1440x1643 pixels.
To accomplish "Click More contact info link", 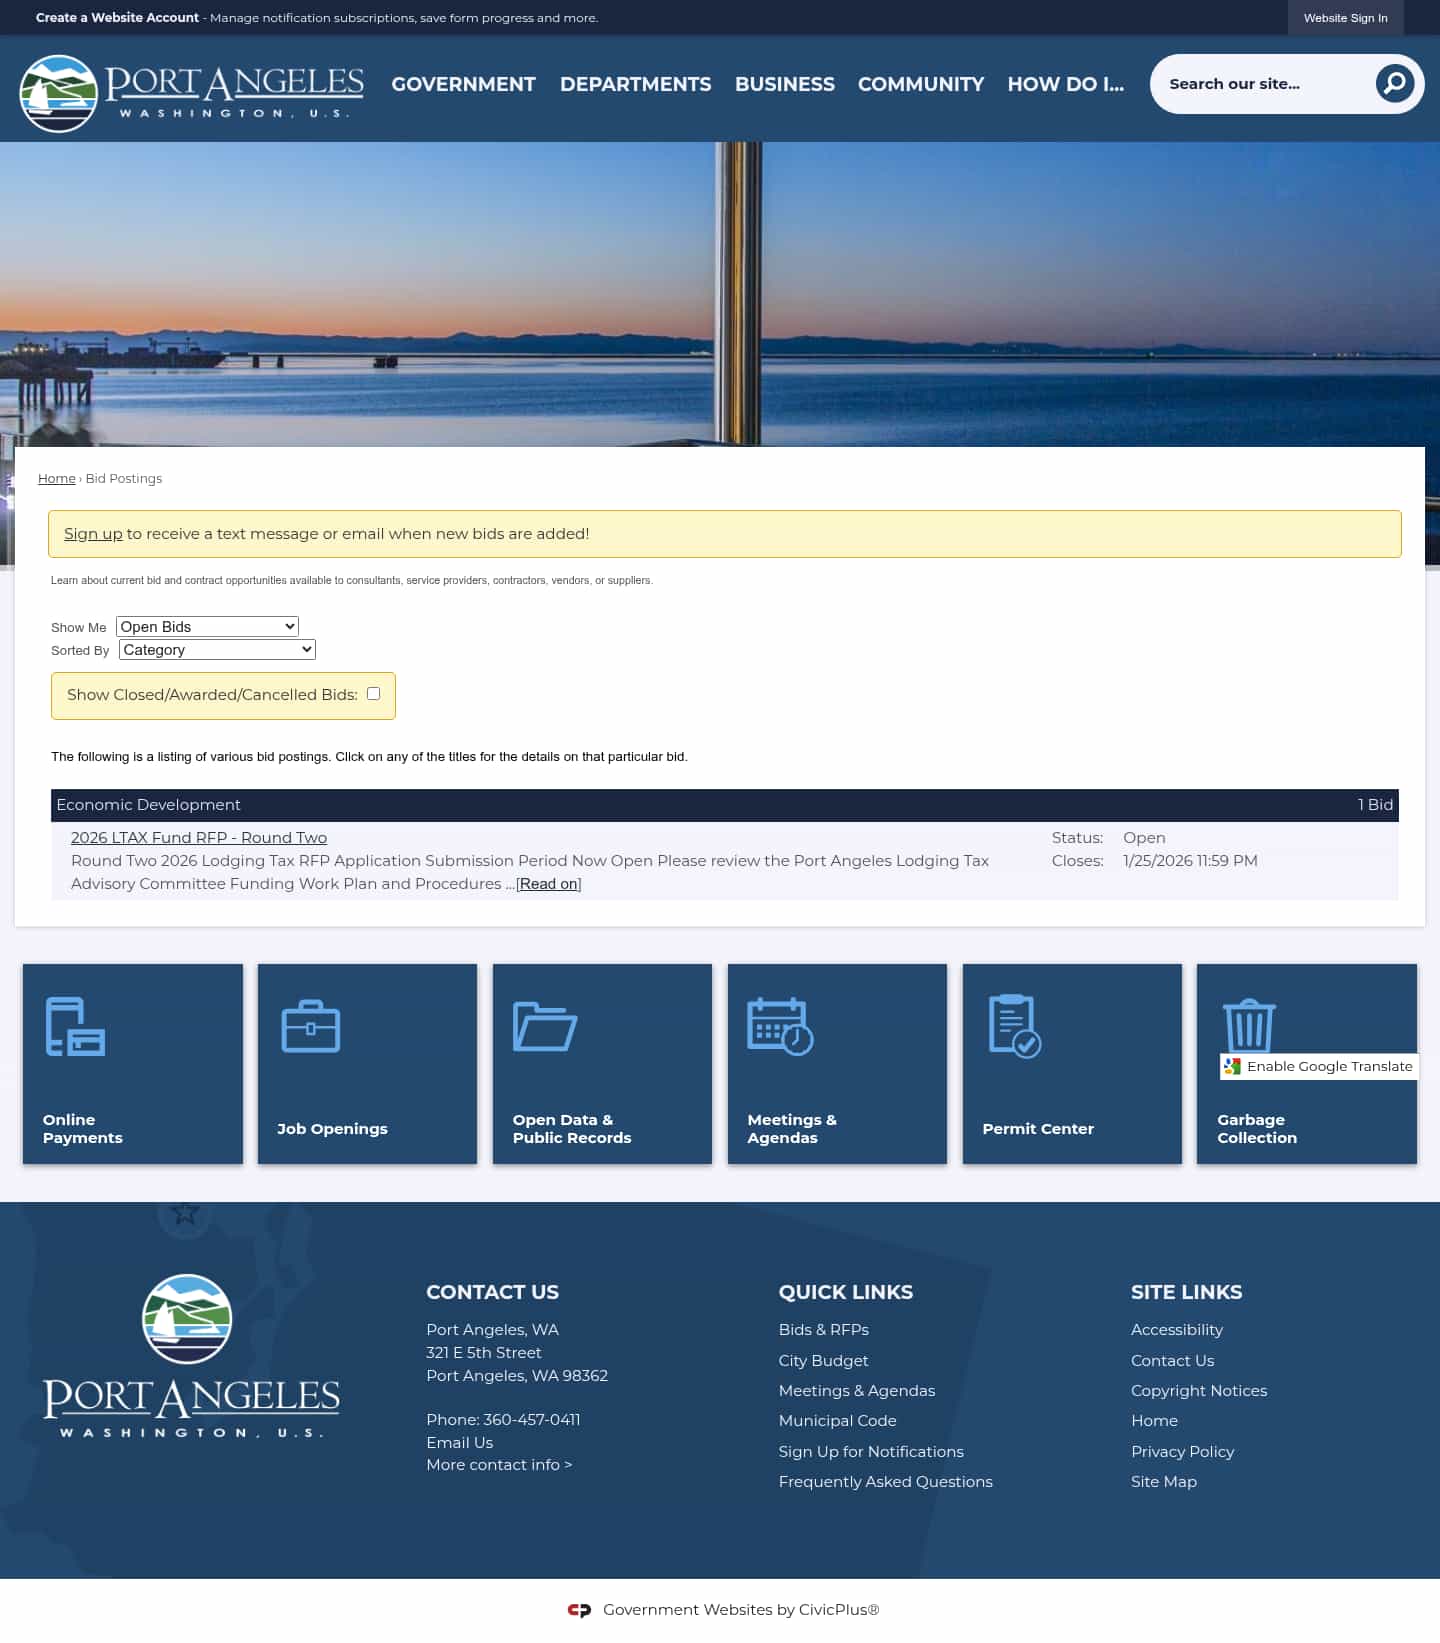I will 499,1465.
